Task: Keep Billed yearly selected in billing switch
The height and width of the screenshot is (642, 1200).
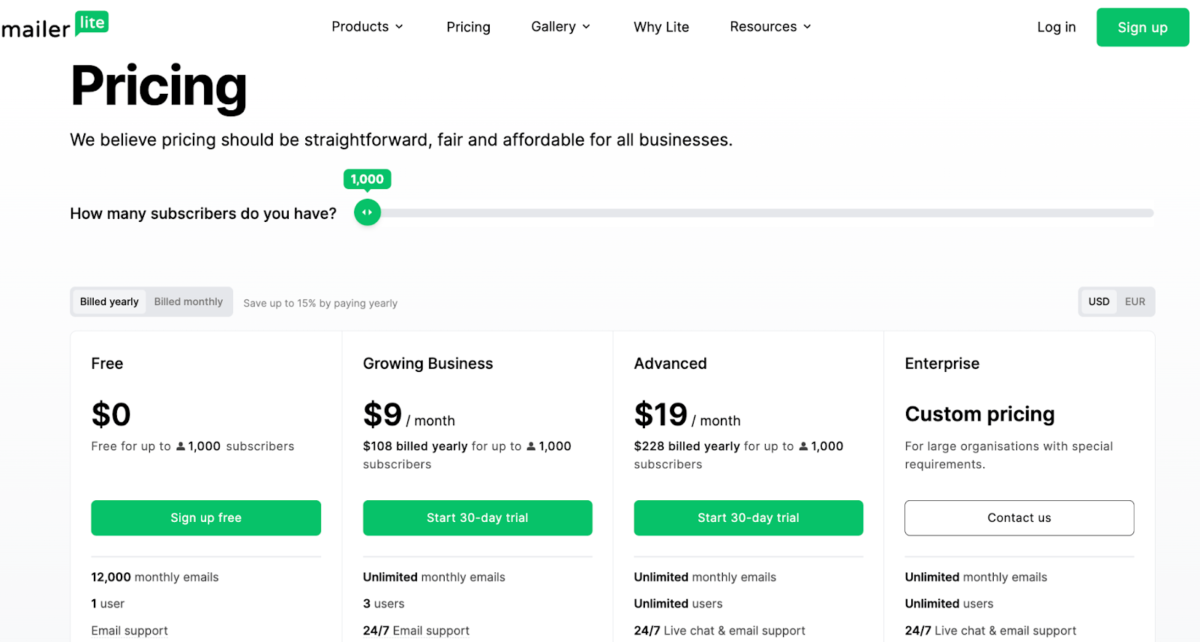Action: tap(108, 301)
